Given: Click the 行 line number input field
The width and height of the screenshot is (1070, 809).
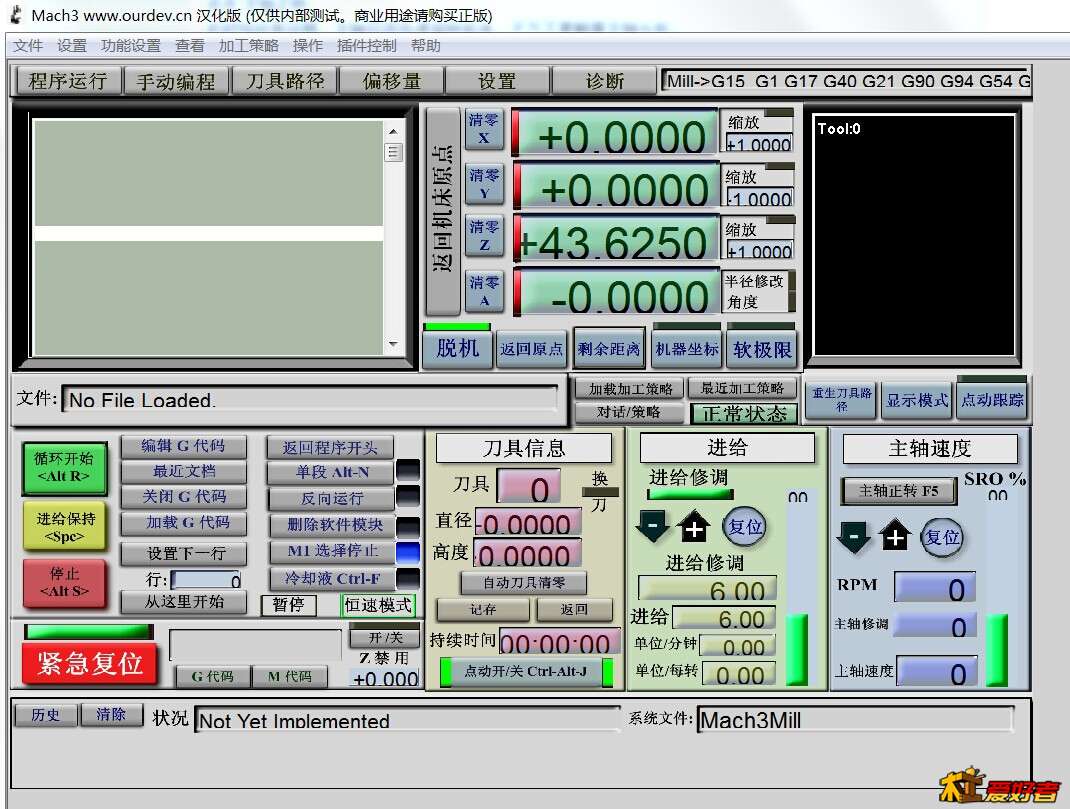Looking at the screenshot, I should [x=205, y=580].
